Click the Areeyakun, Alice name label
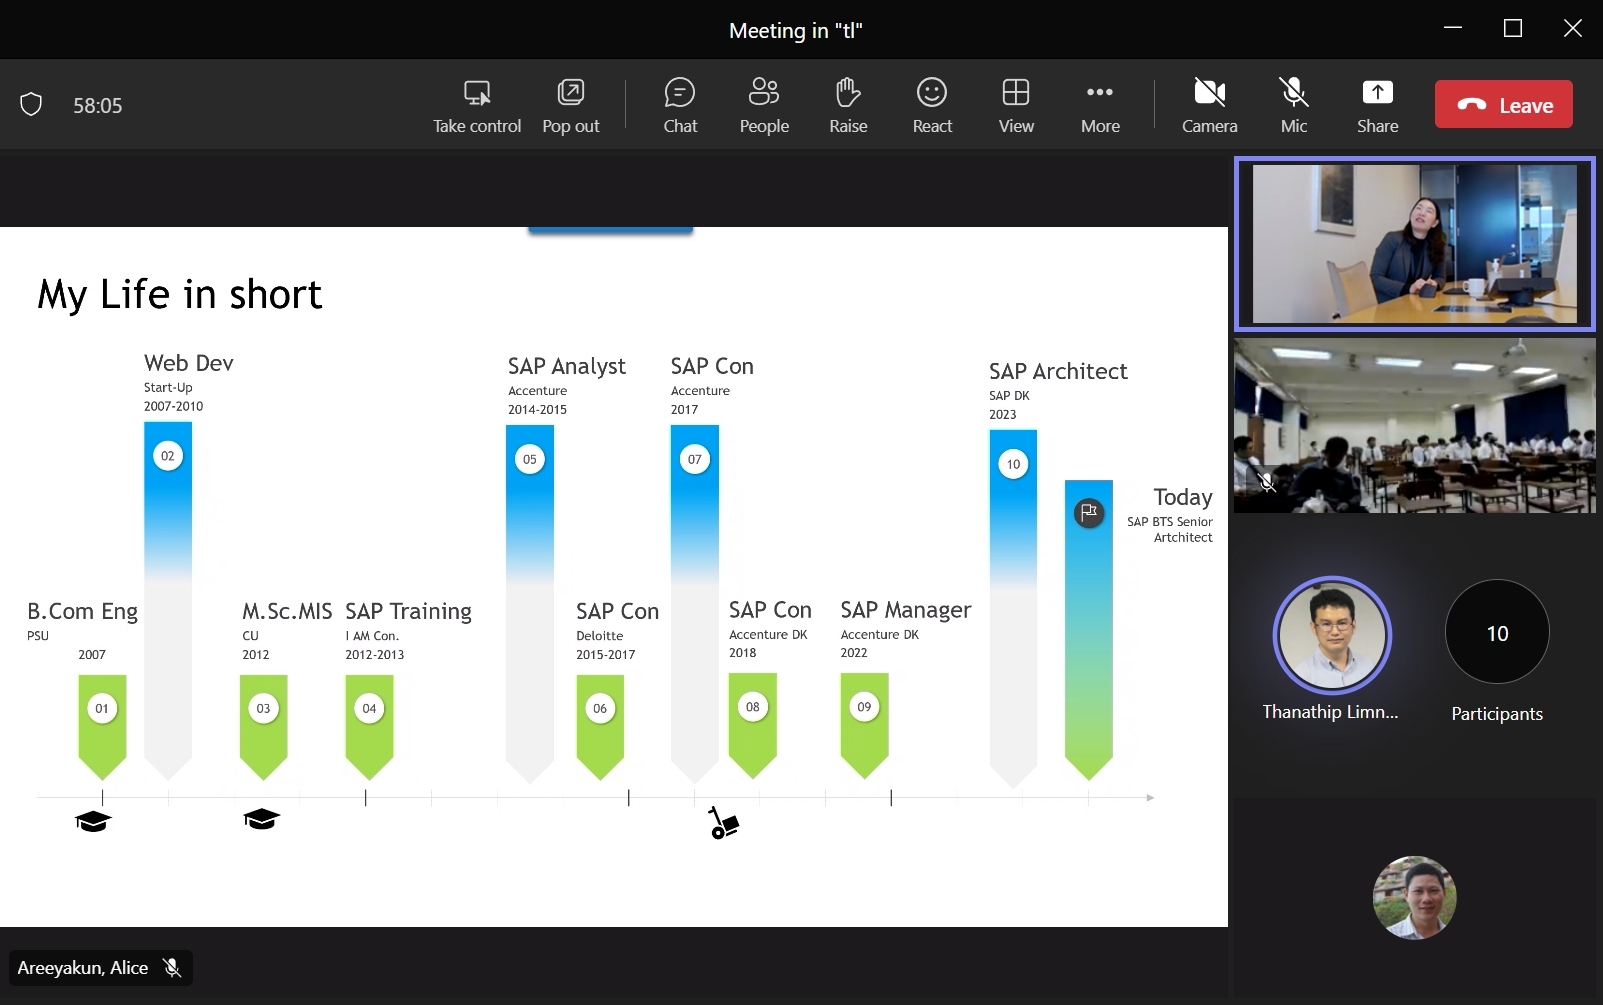 pos(83,968)
